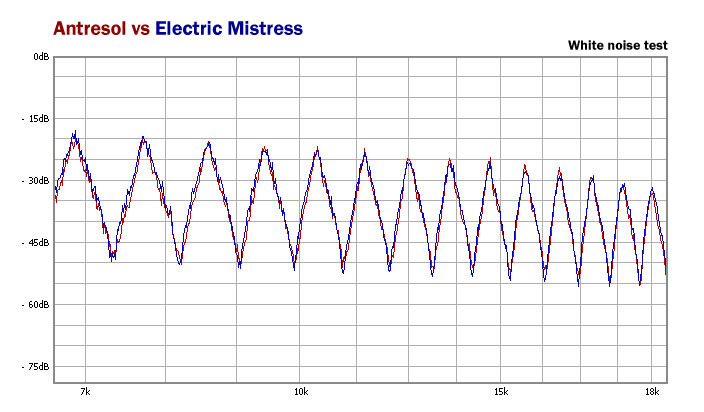Click the '- 15dB' axis label
Image resolution: width=704 pixels, height=412 pixels.
click(35, 118)
